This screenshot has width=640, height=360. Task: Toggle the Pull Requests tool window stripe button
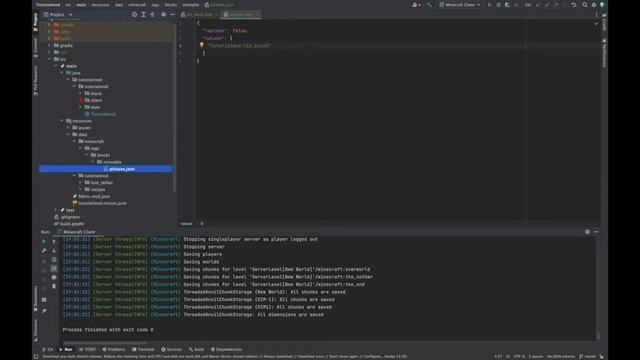[x=36, y=81]
